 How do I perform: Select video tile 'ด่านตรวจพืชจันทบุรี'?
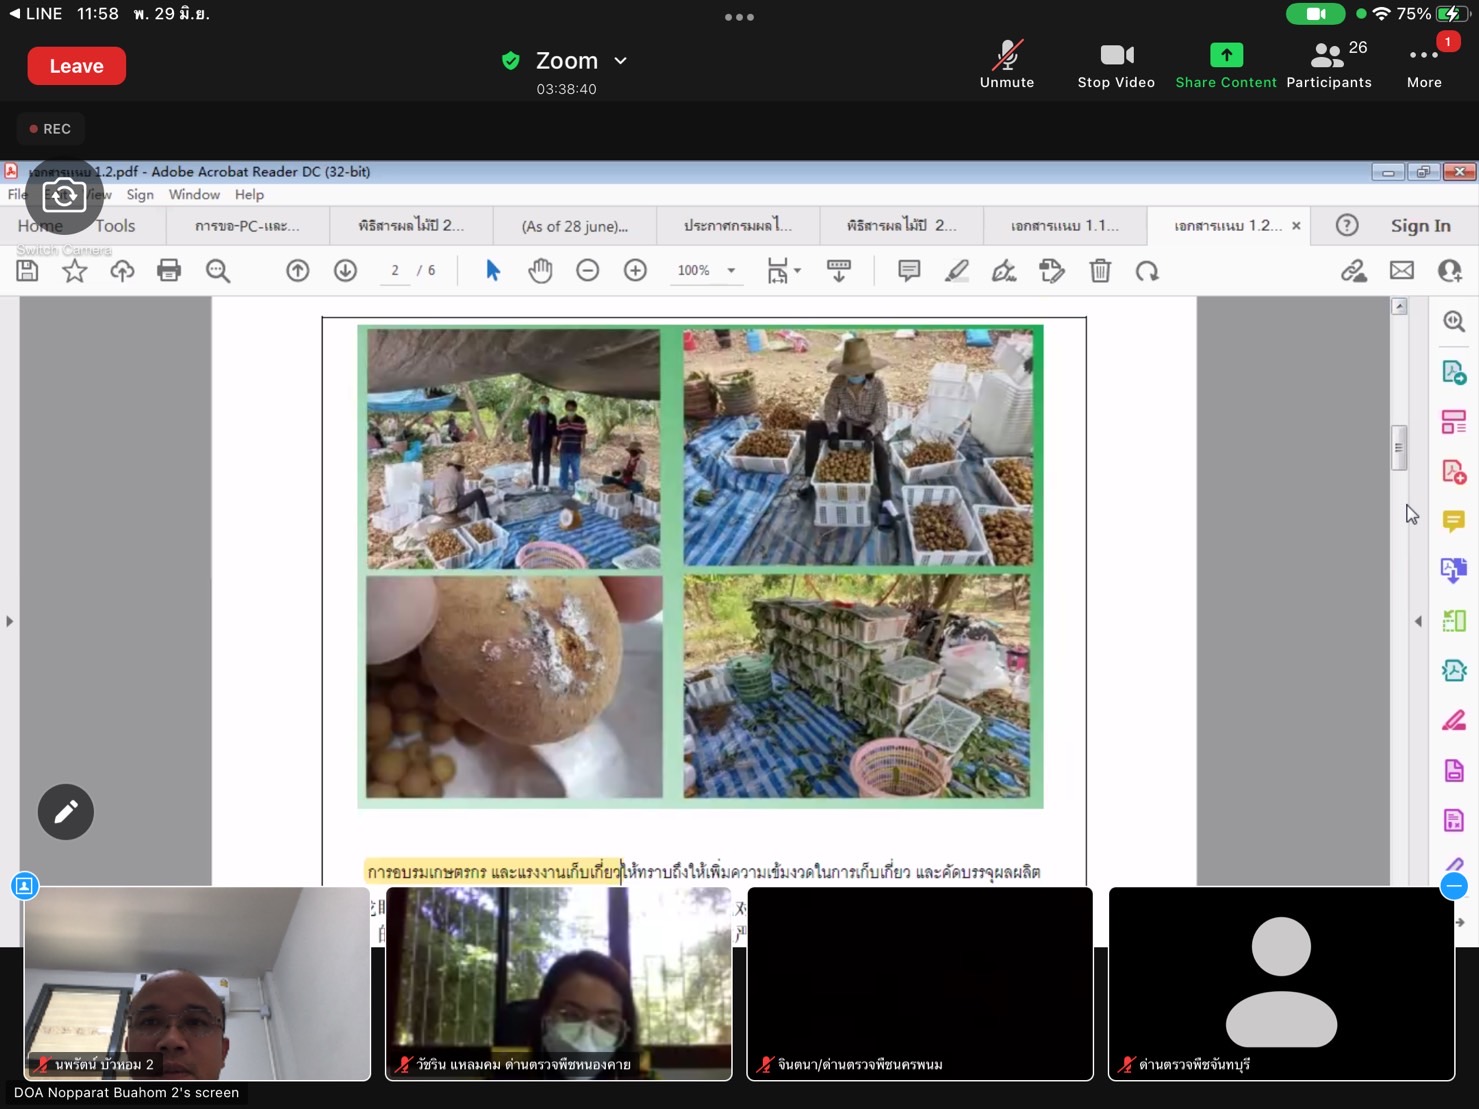tap(1281, 984)
